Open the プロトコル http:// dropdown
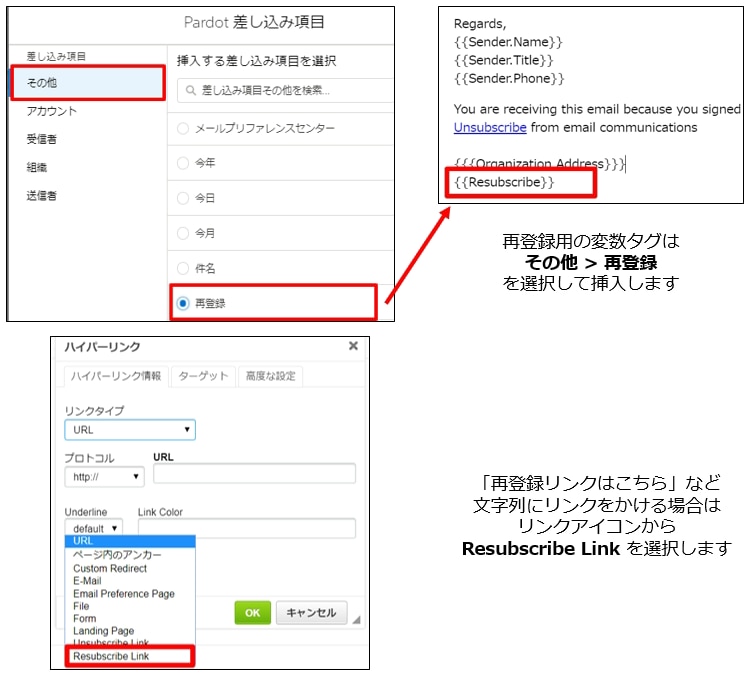 104,476
